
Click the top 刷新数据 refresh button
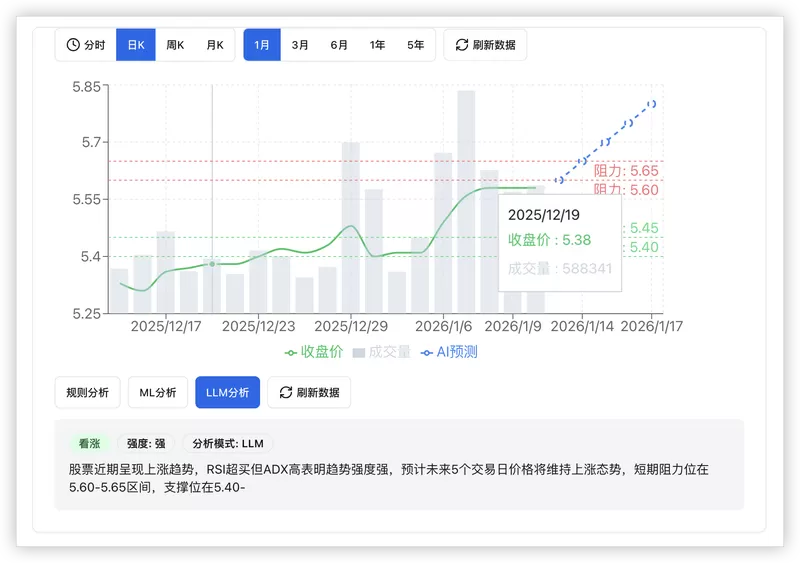tap(485, 45)
